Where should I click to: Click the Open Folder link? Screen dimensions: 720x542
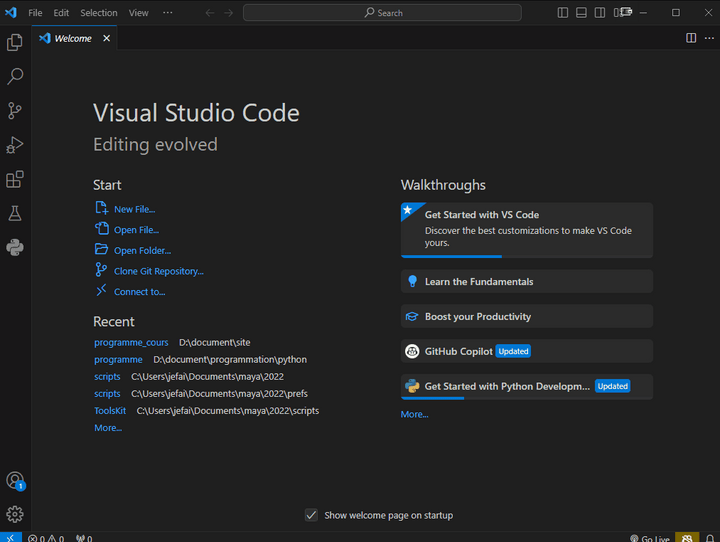(142, 251)
